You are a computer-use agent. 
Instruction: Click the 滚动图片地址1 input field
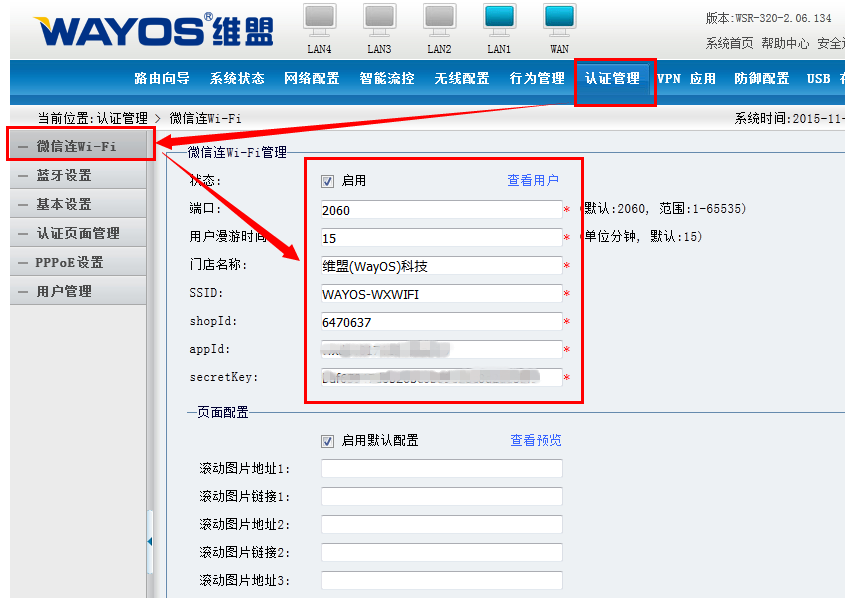(441, 469)
